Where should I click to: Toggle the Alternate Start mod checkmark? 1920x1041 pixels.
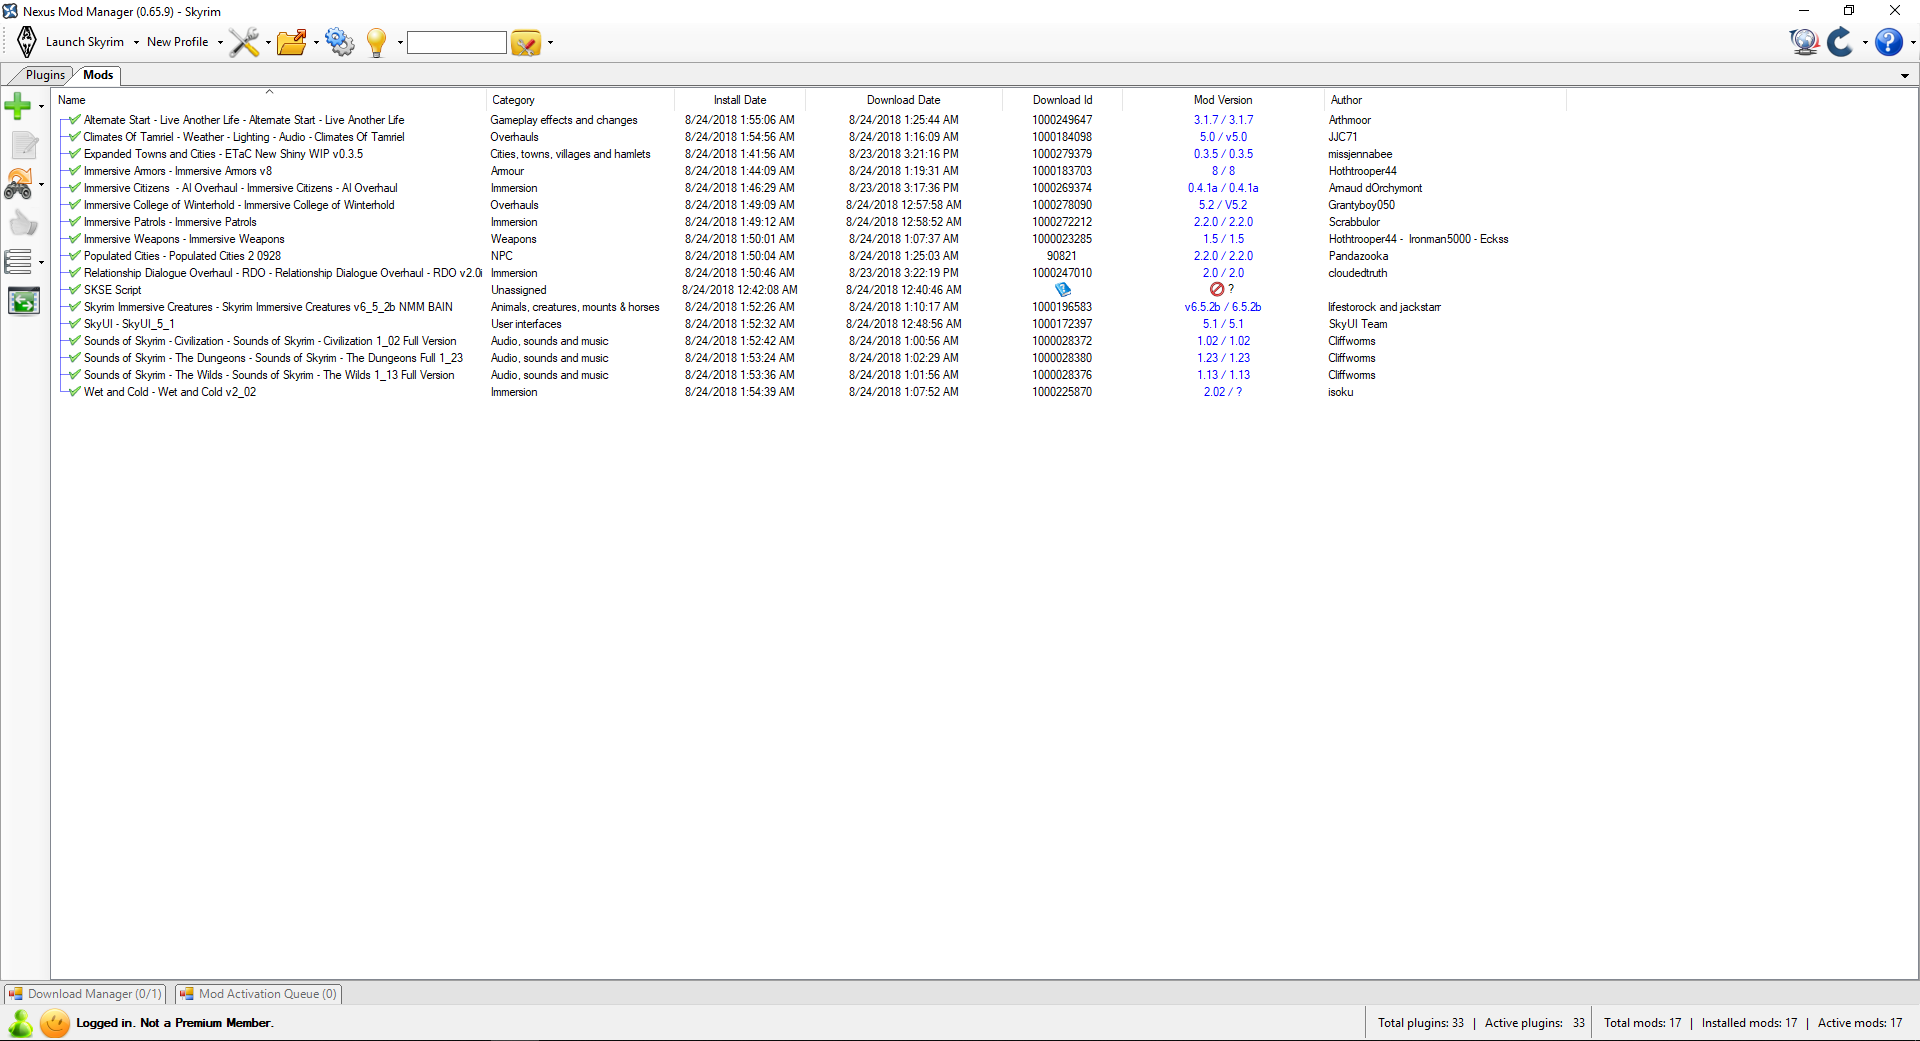(x=75, y=120)
